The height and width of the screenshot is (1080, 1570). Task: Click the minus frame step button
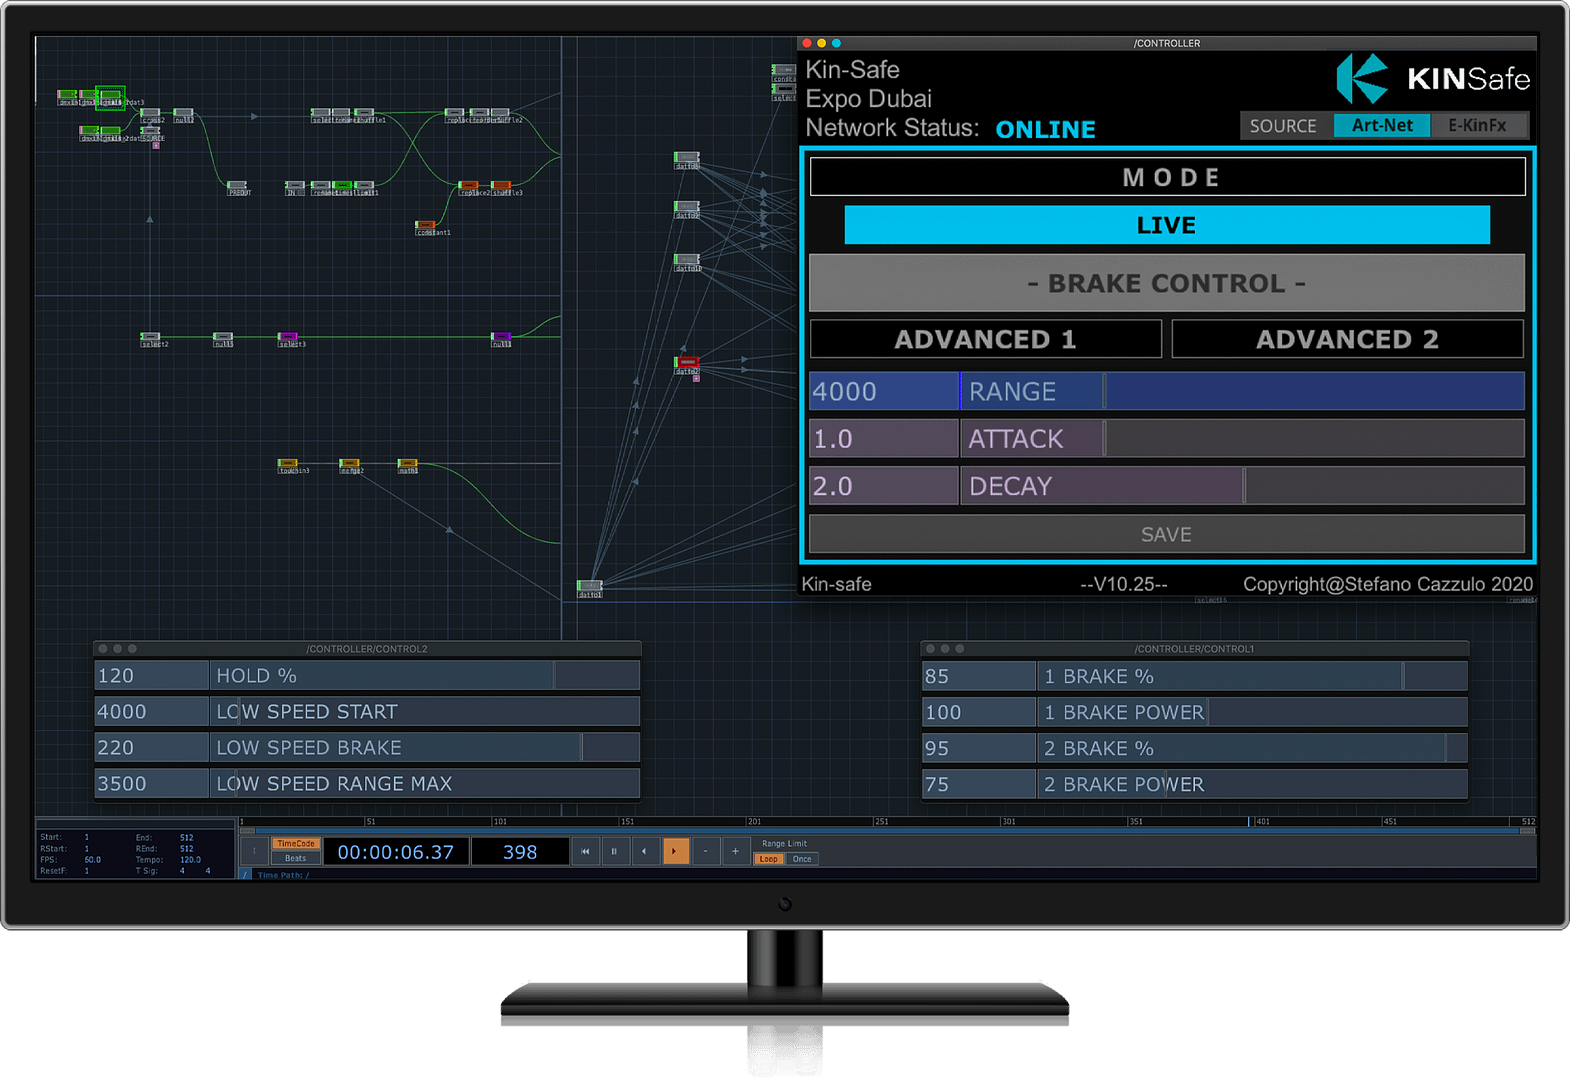coord(706,852)
